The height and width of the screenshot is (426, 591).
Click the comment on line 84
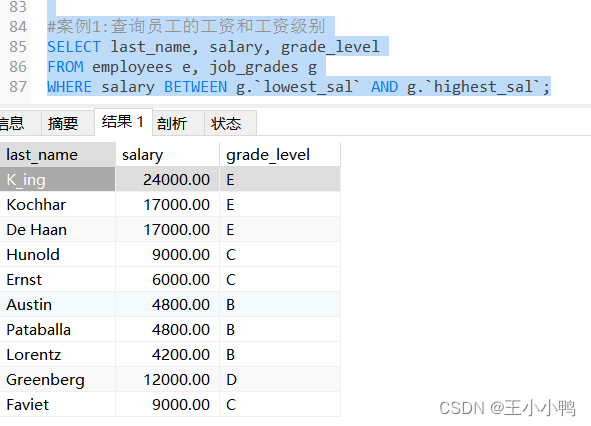186,26
